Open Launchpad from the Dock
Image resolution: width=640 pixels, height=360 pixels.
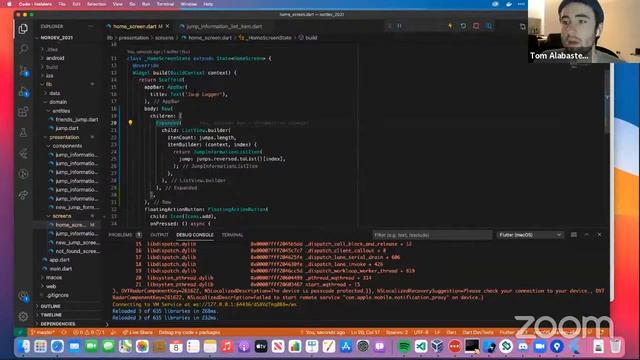point(40,346)
